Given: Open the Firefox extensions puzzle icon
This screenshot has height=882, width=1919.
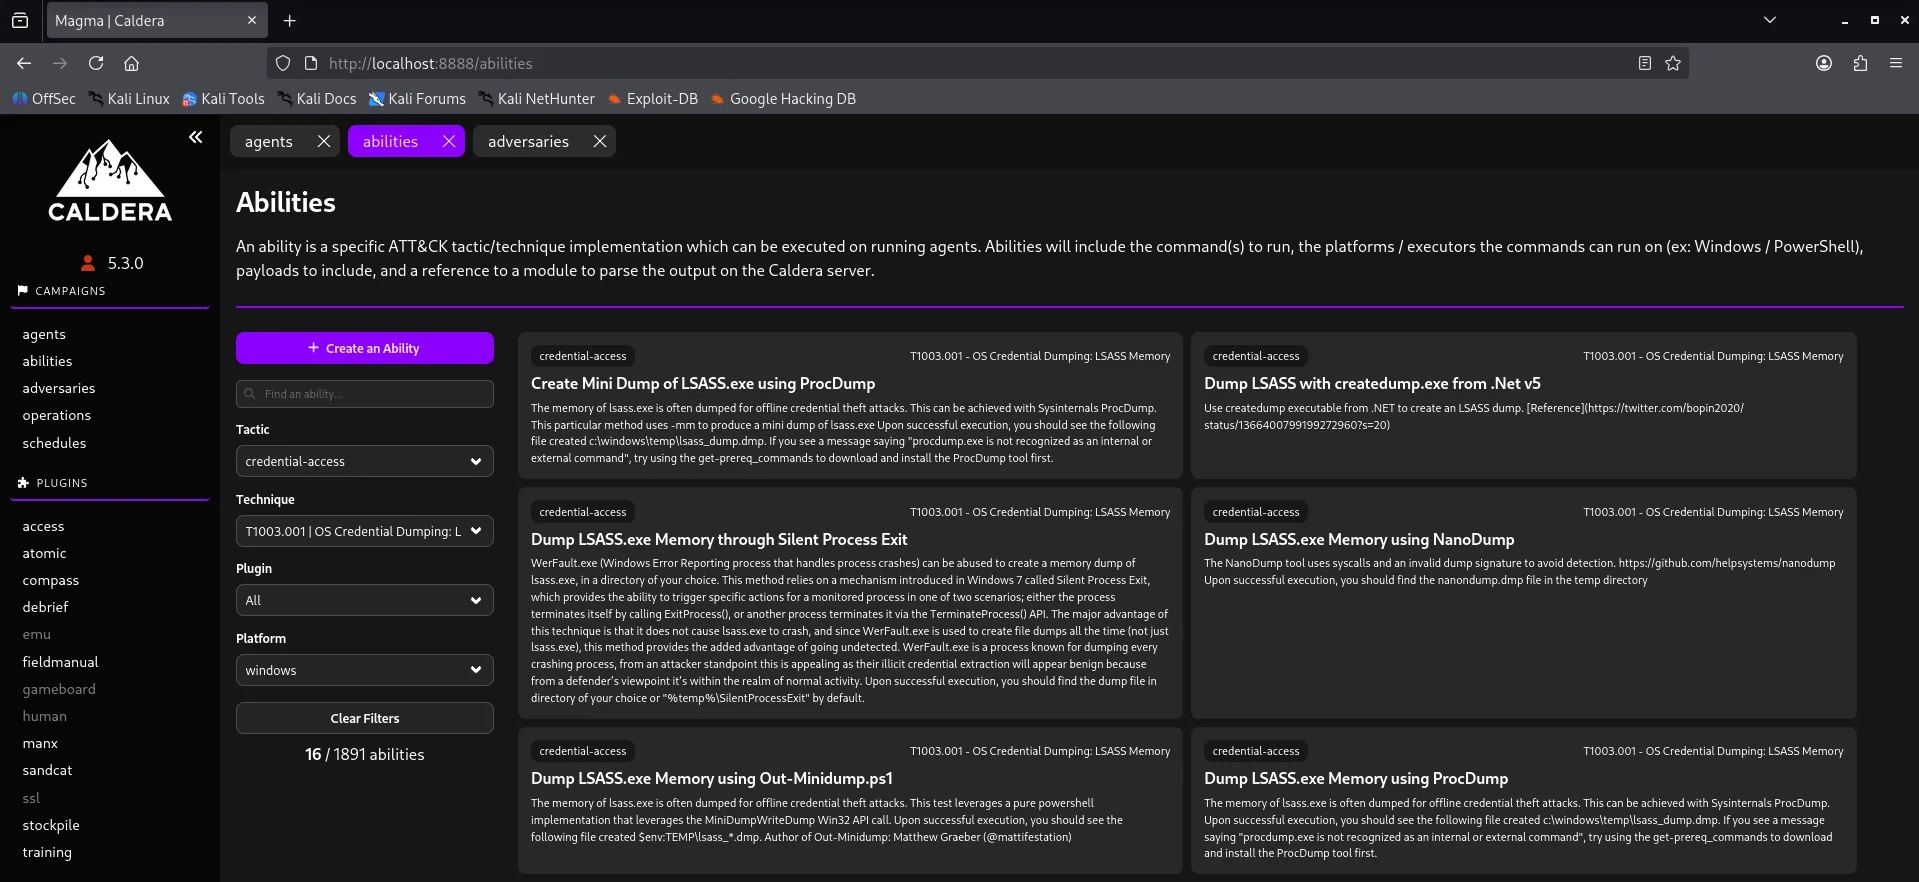Looking at the screenshot, I should coord(1860,63).
